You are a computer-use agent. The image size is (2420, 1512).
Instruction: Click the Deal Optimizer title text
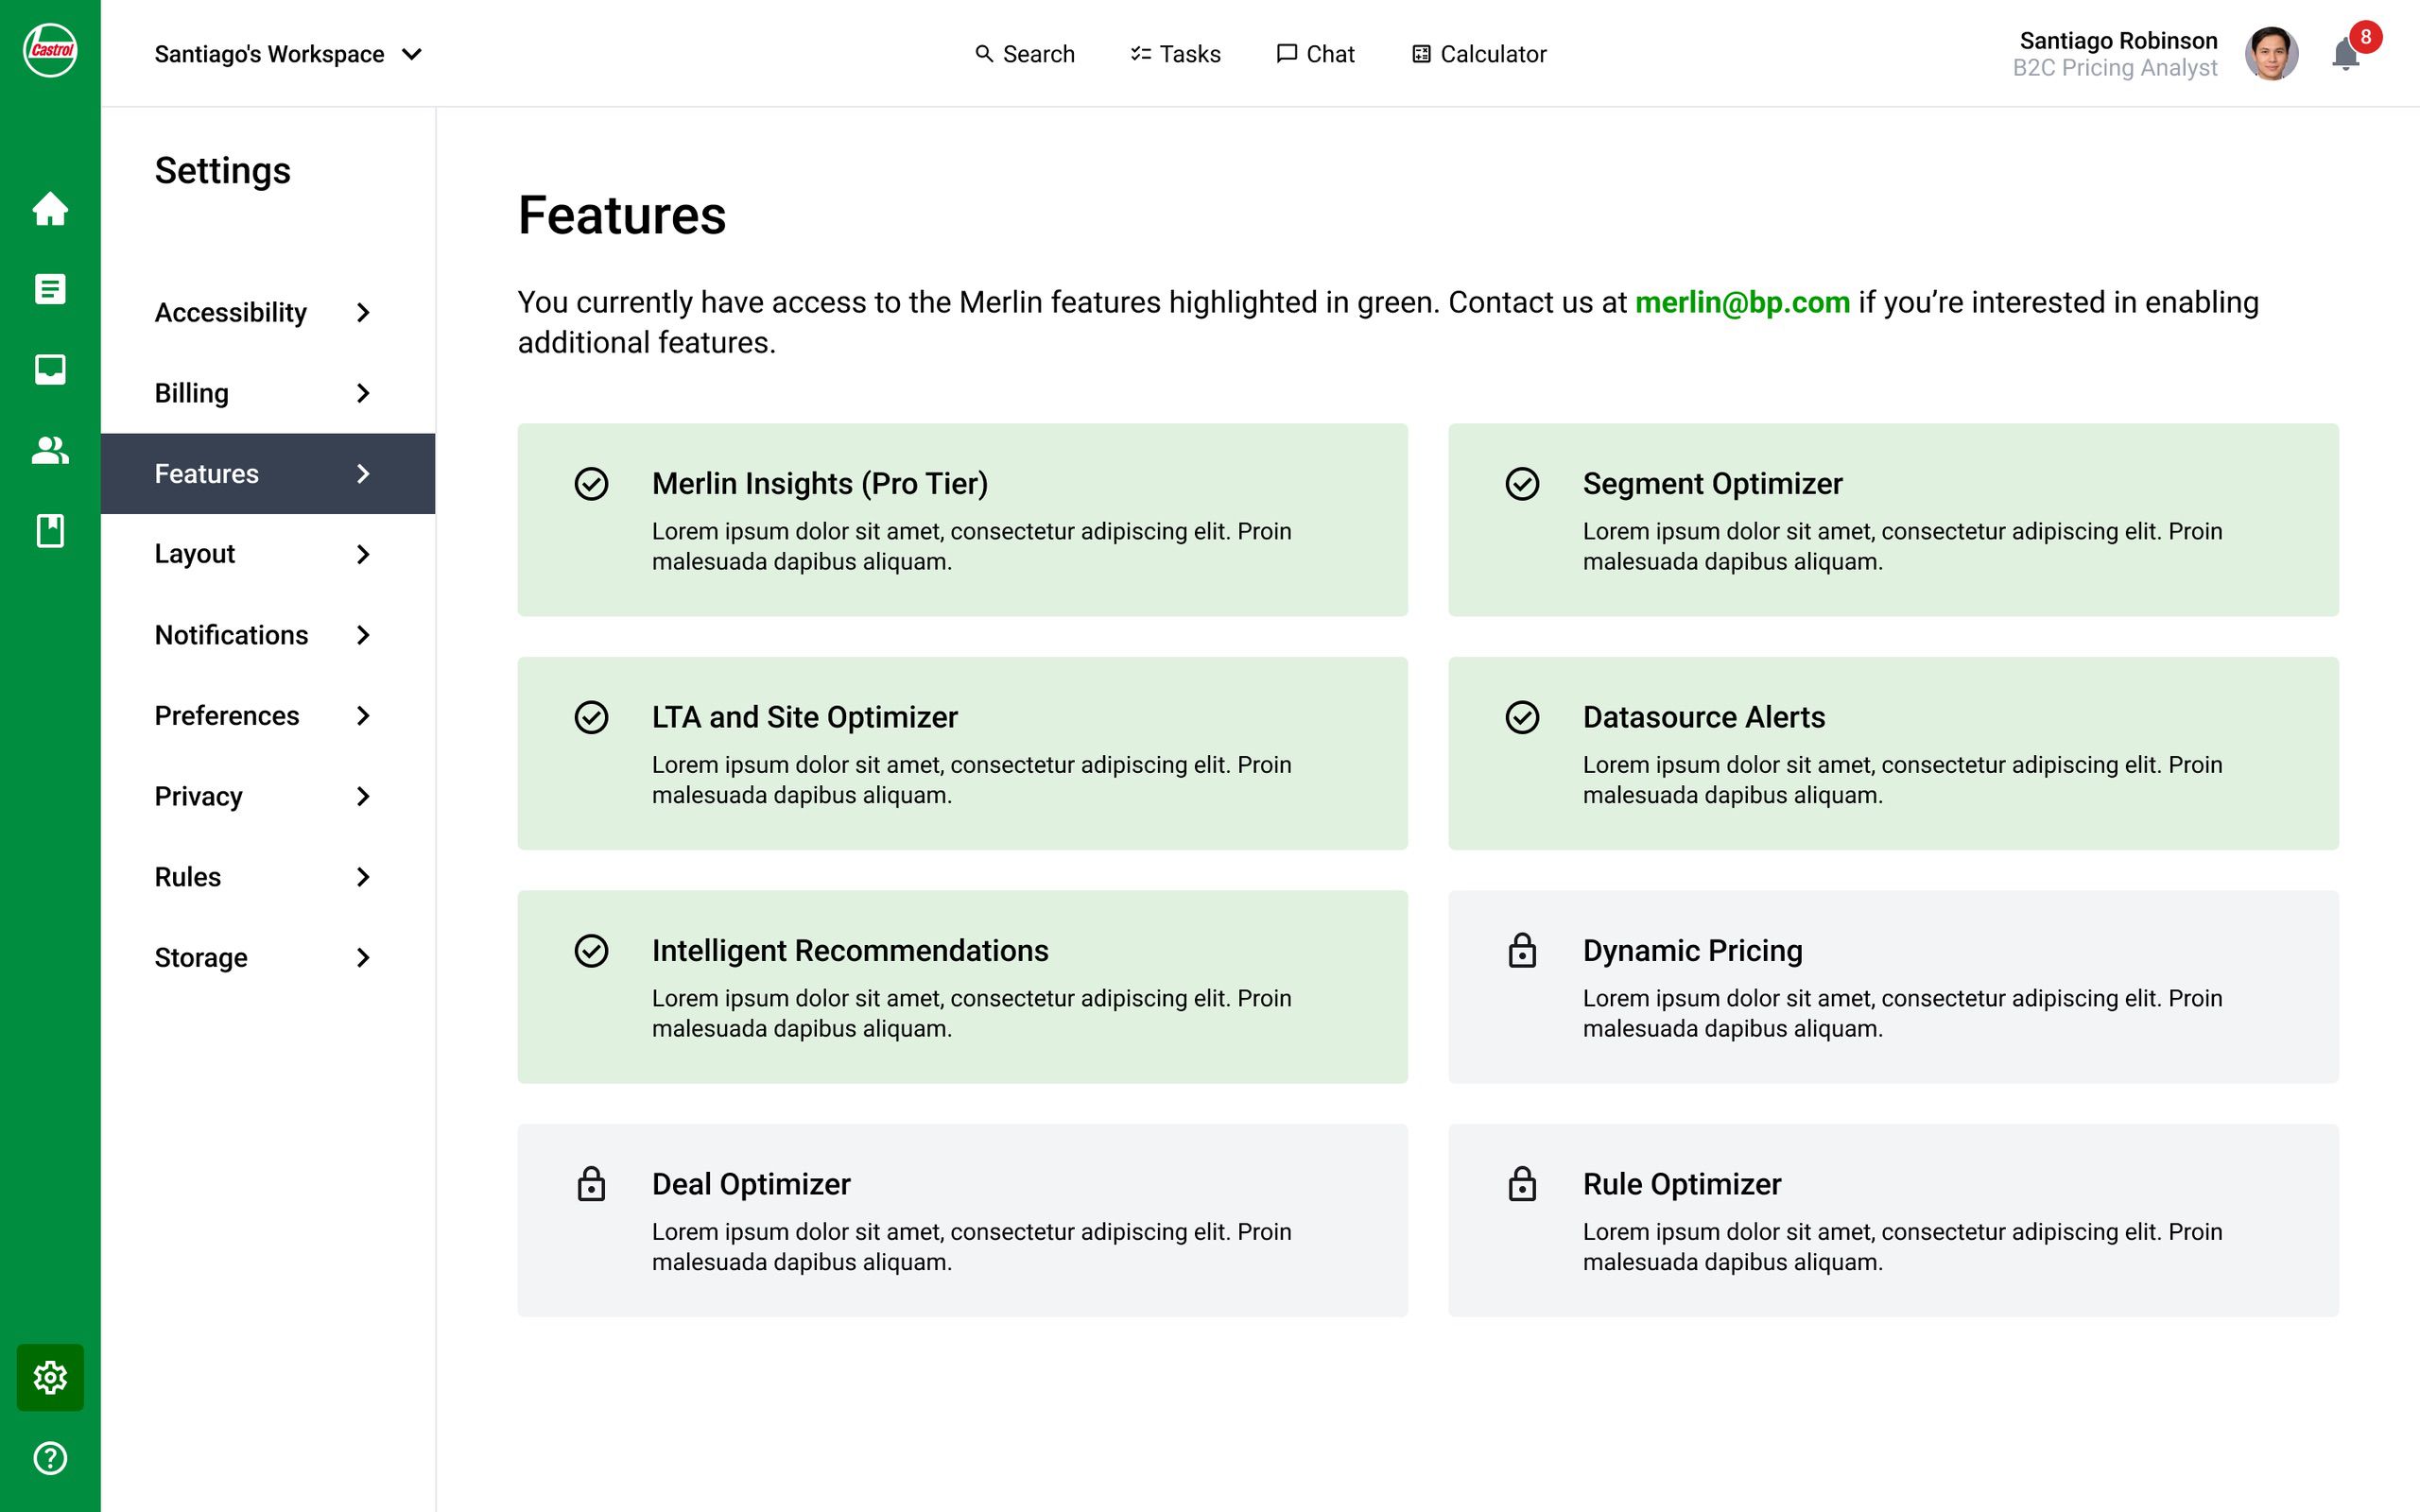pyautogui.click(x=751, y=1184)
